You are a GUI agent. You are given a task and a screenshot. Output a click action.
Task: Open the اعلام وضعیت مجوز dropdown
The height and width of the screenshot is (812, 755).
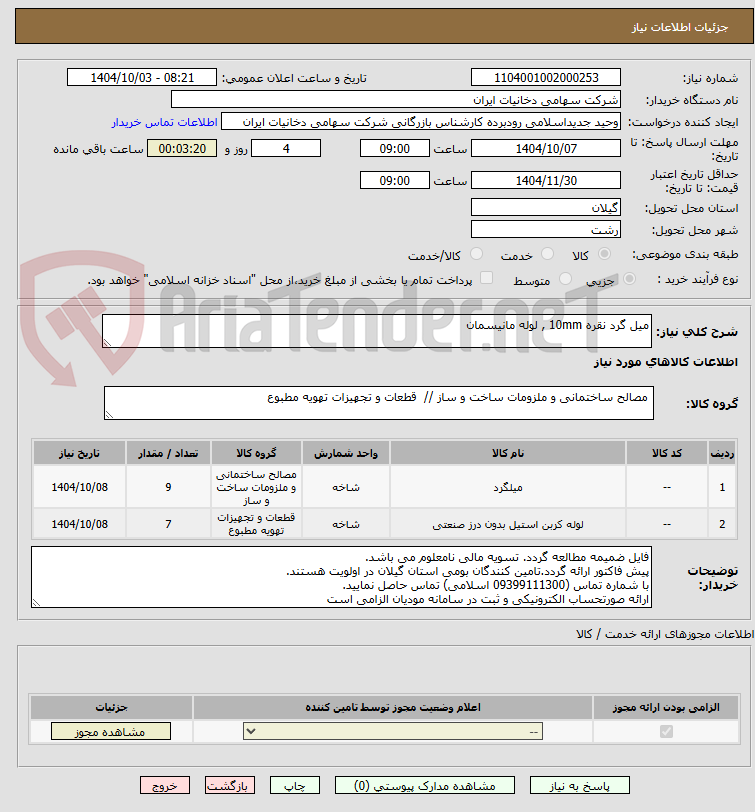click(393, 731)
